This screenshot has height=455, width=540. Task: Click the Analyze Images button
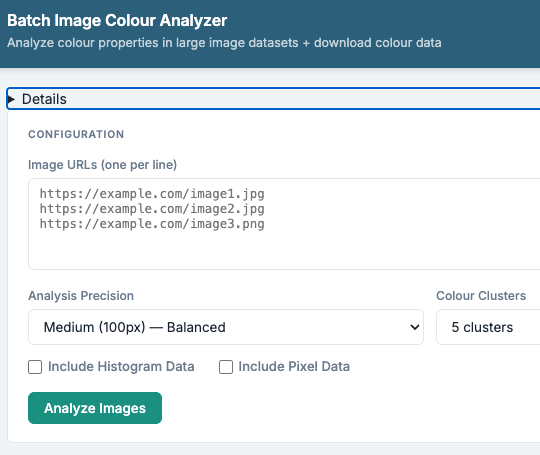[95, 408]
